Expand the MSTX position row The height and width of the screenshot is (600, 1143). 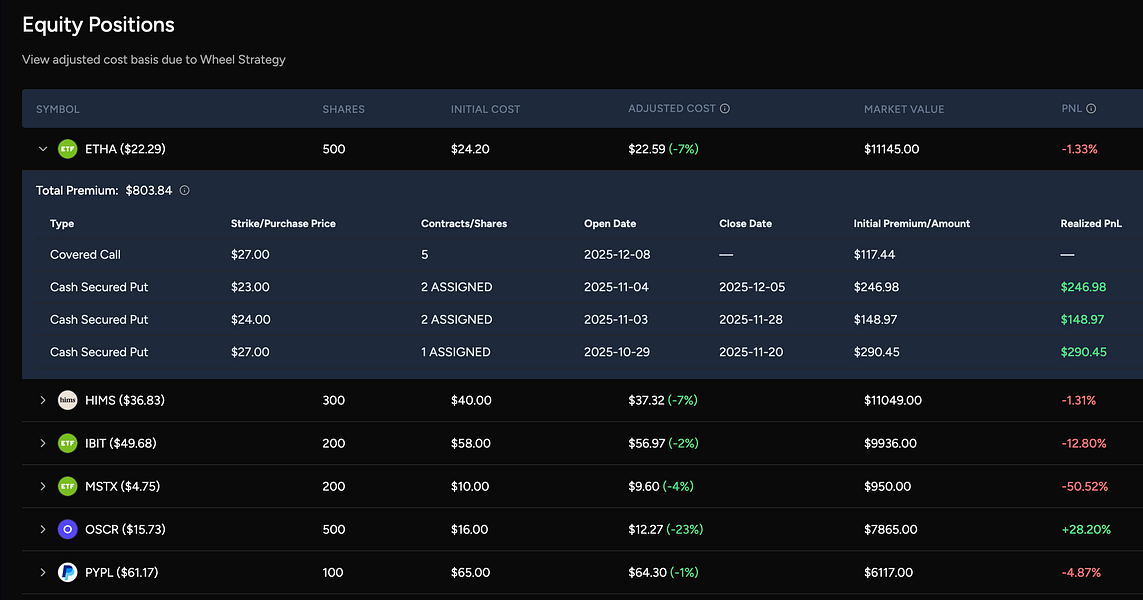[42, 486]
